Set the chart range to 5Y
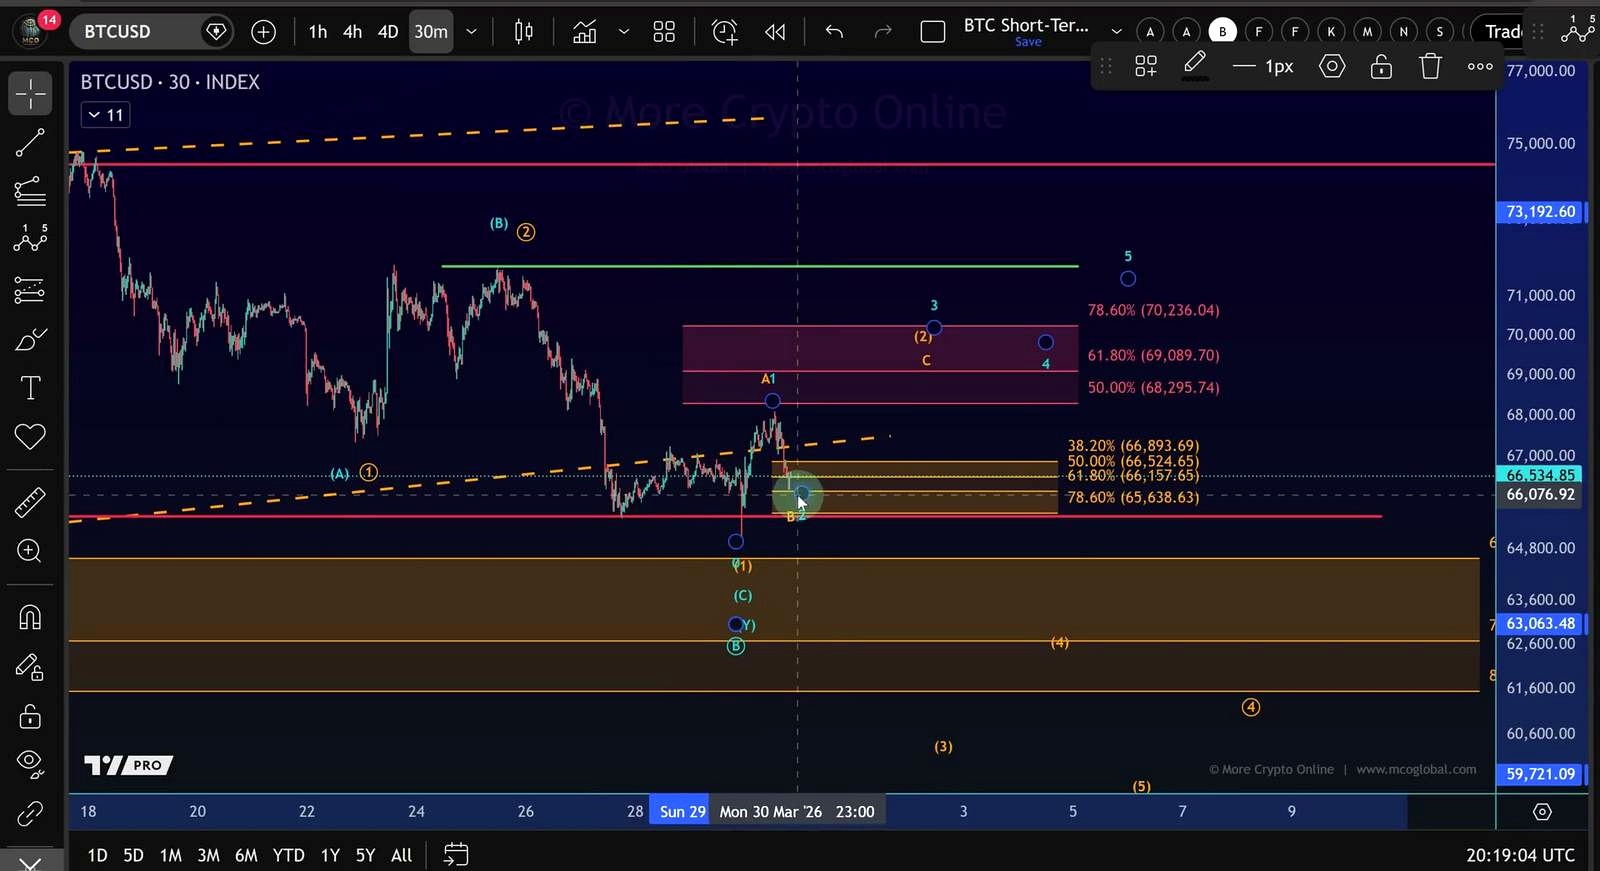 (365, 855)
